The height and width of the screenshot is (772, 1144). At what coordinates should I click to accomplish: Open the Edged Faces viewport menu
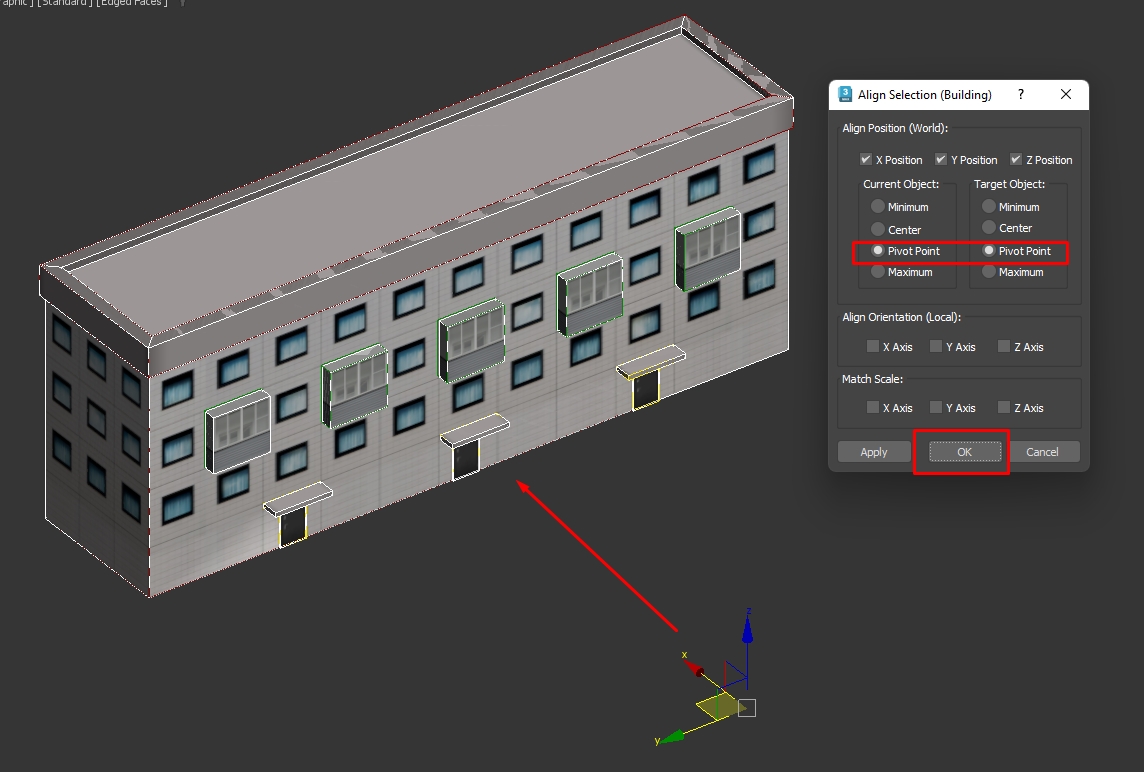tap(132, 3)
